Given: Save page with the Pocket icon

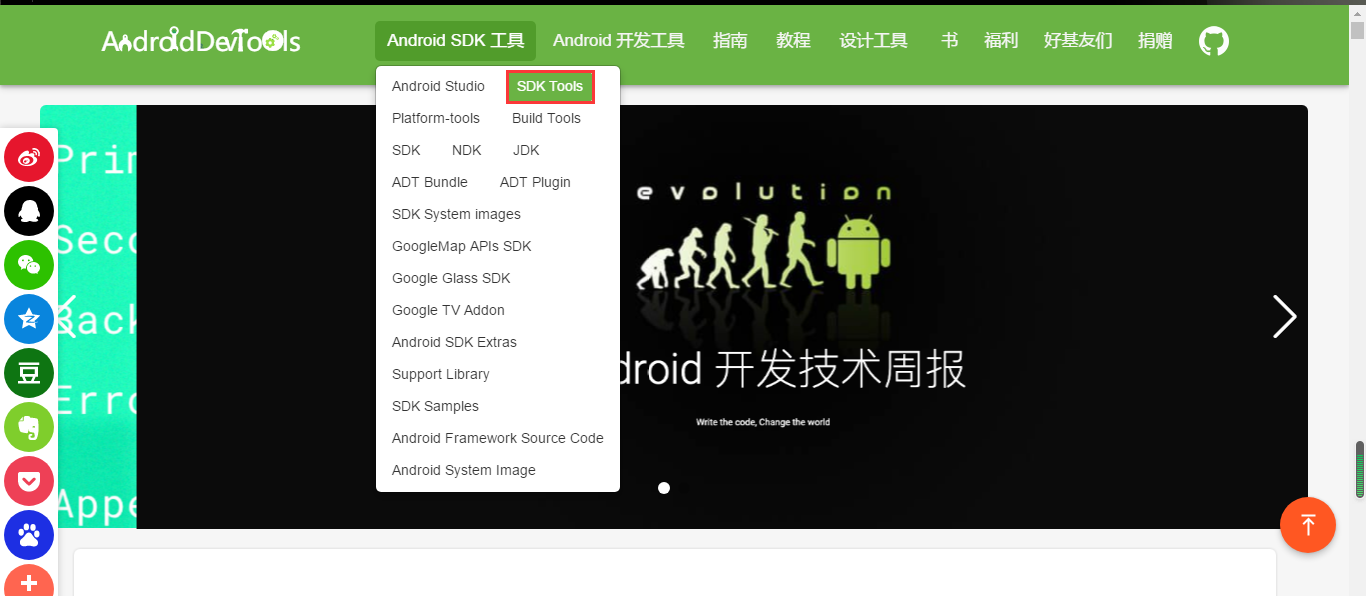Looking at the screenshot, I should click(29, 481).
